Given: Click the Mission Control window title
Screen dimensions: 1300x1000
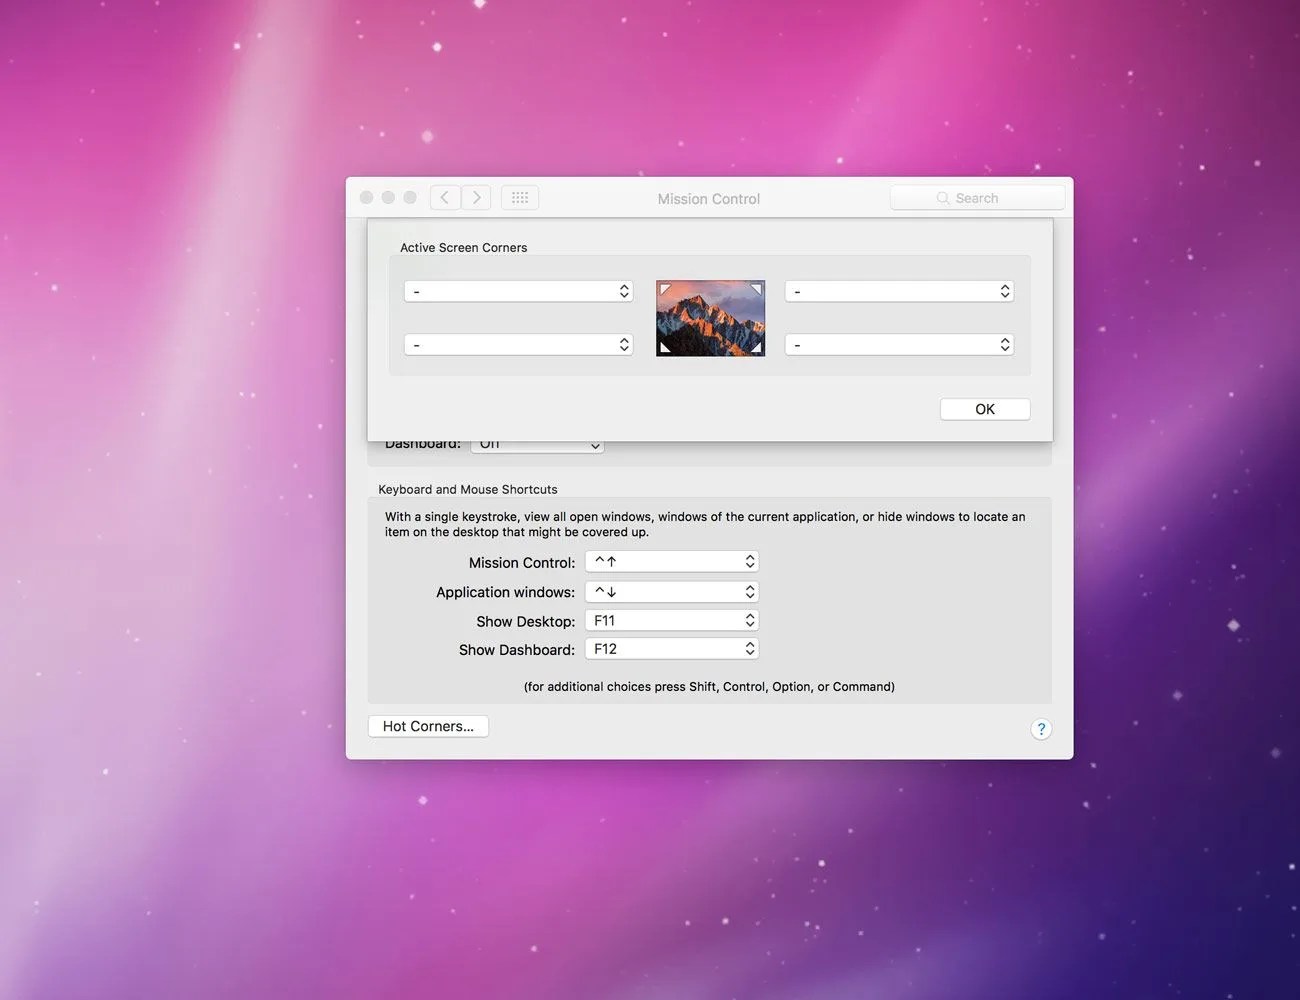Looking at the screenshot, I should 709,199.
